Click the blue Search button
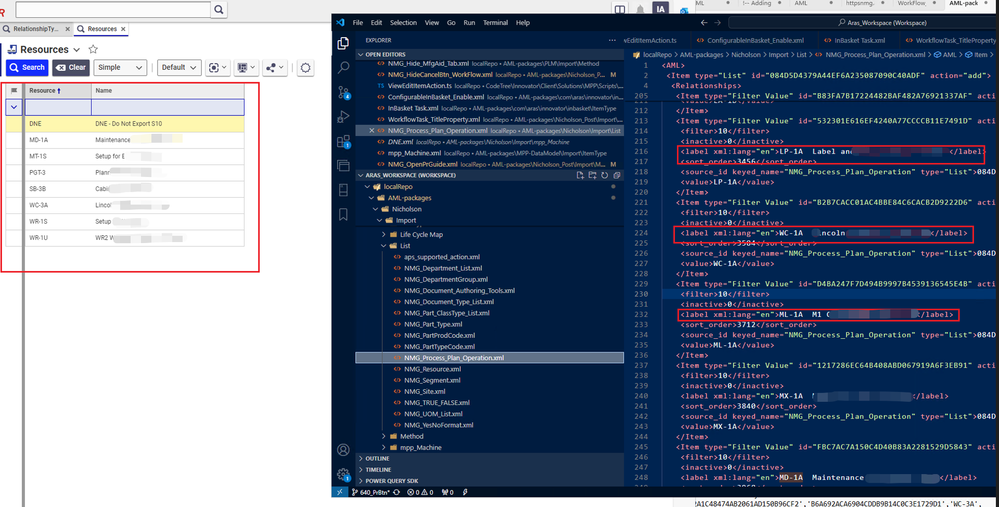This screenshot has width=999, height=507. [27, 67]
